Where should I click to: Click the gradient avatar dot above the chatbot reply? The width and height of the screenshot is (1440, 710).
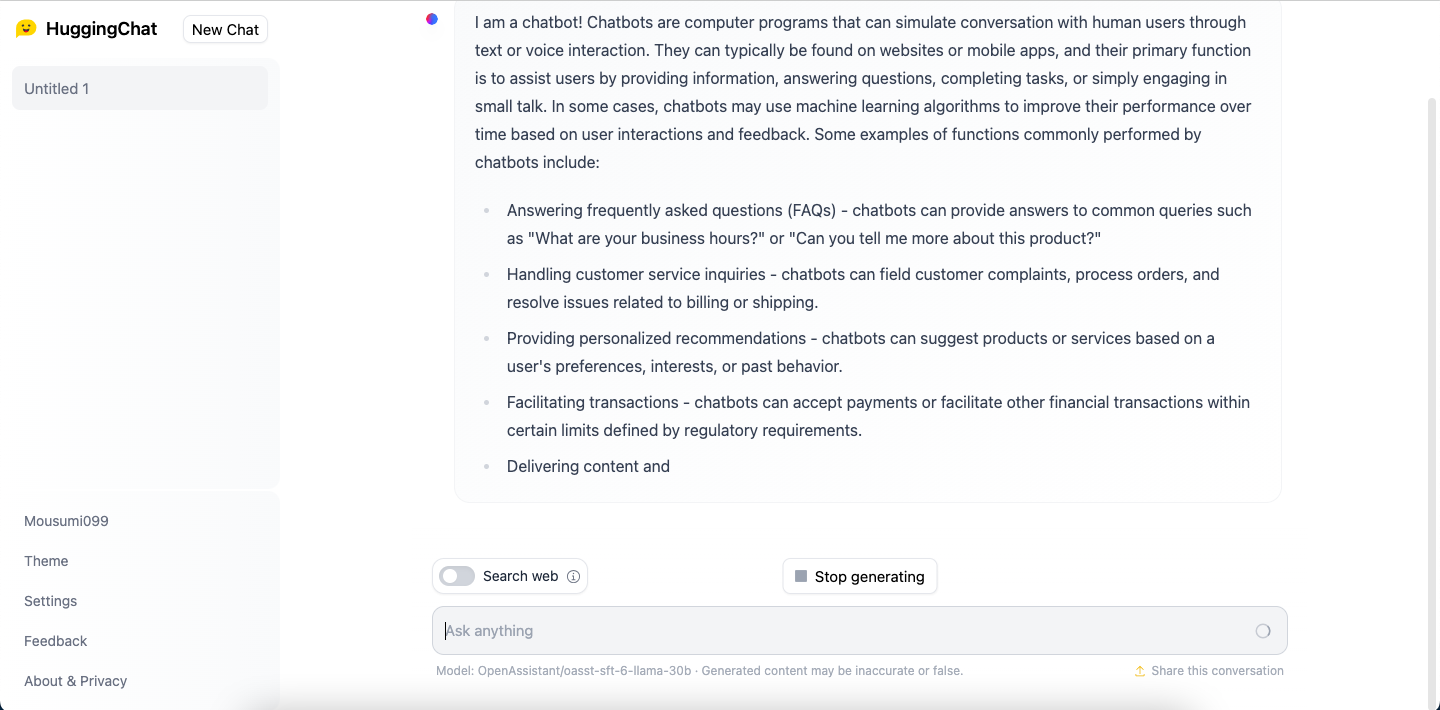point(431,18)
